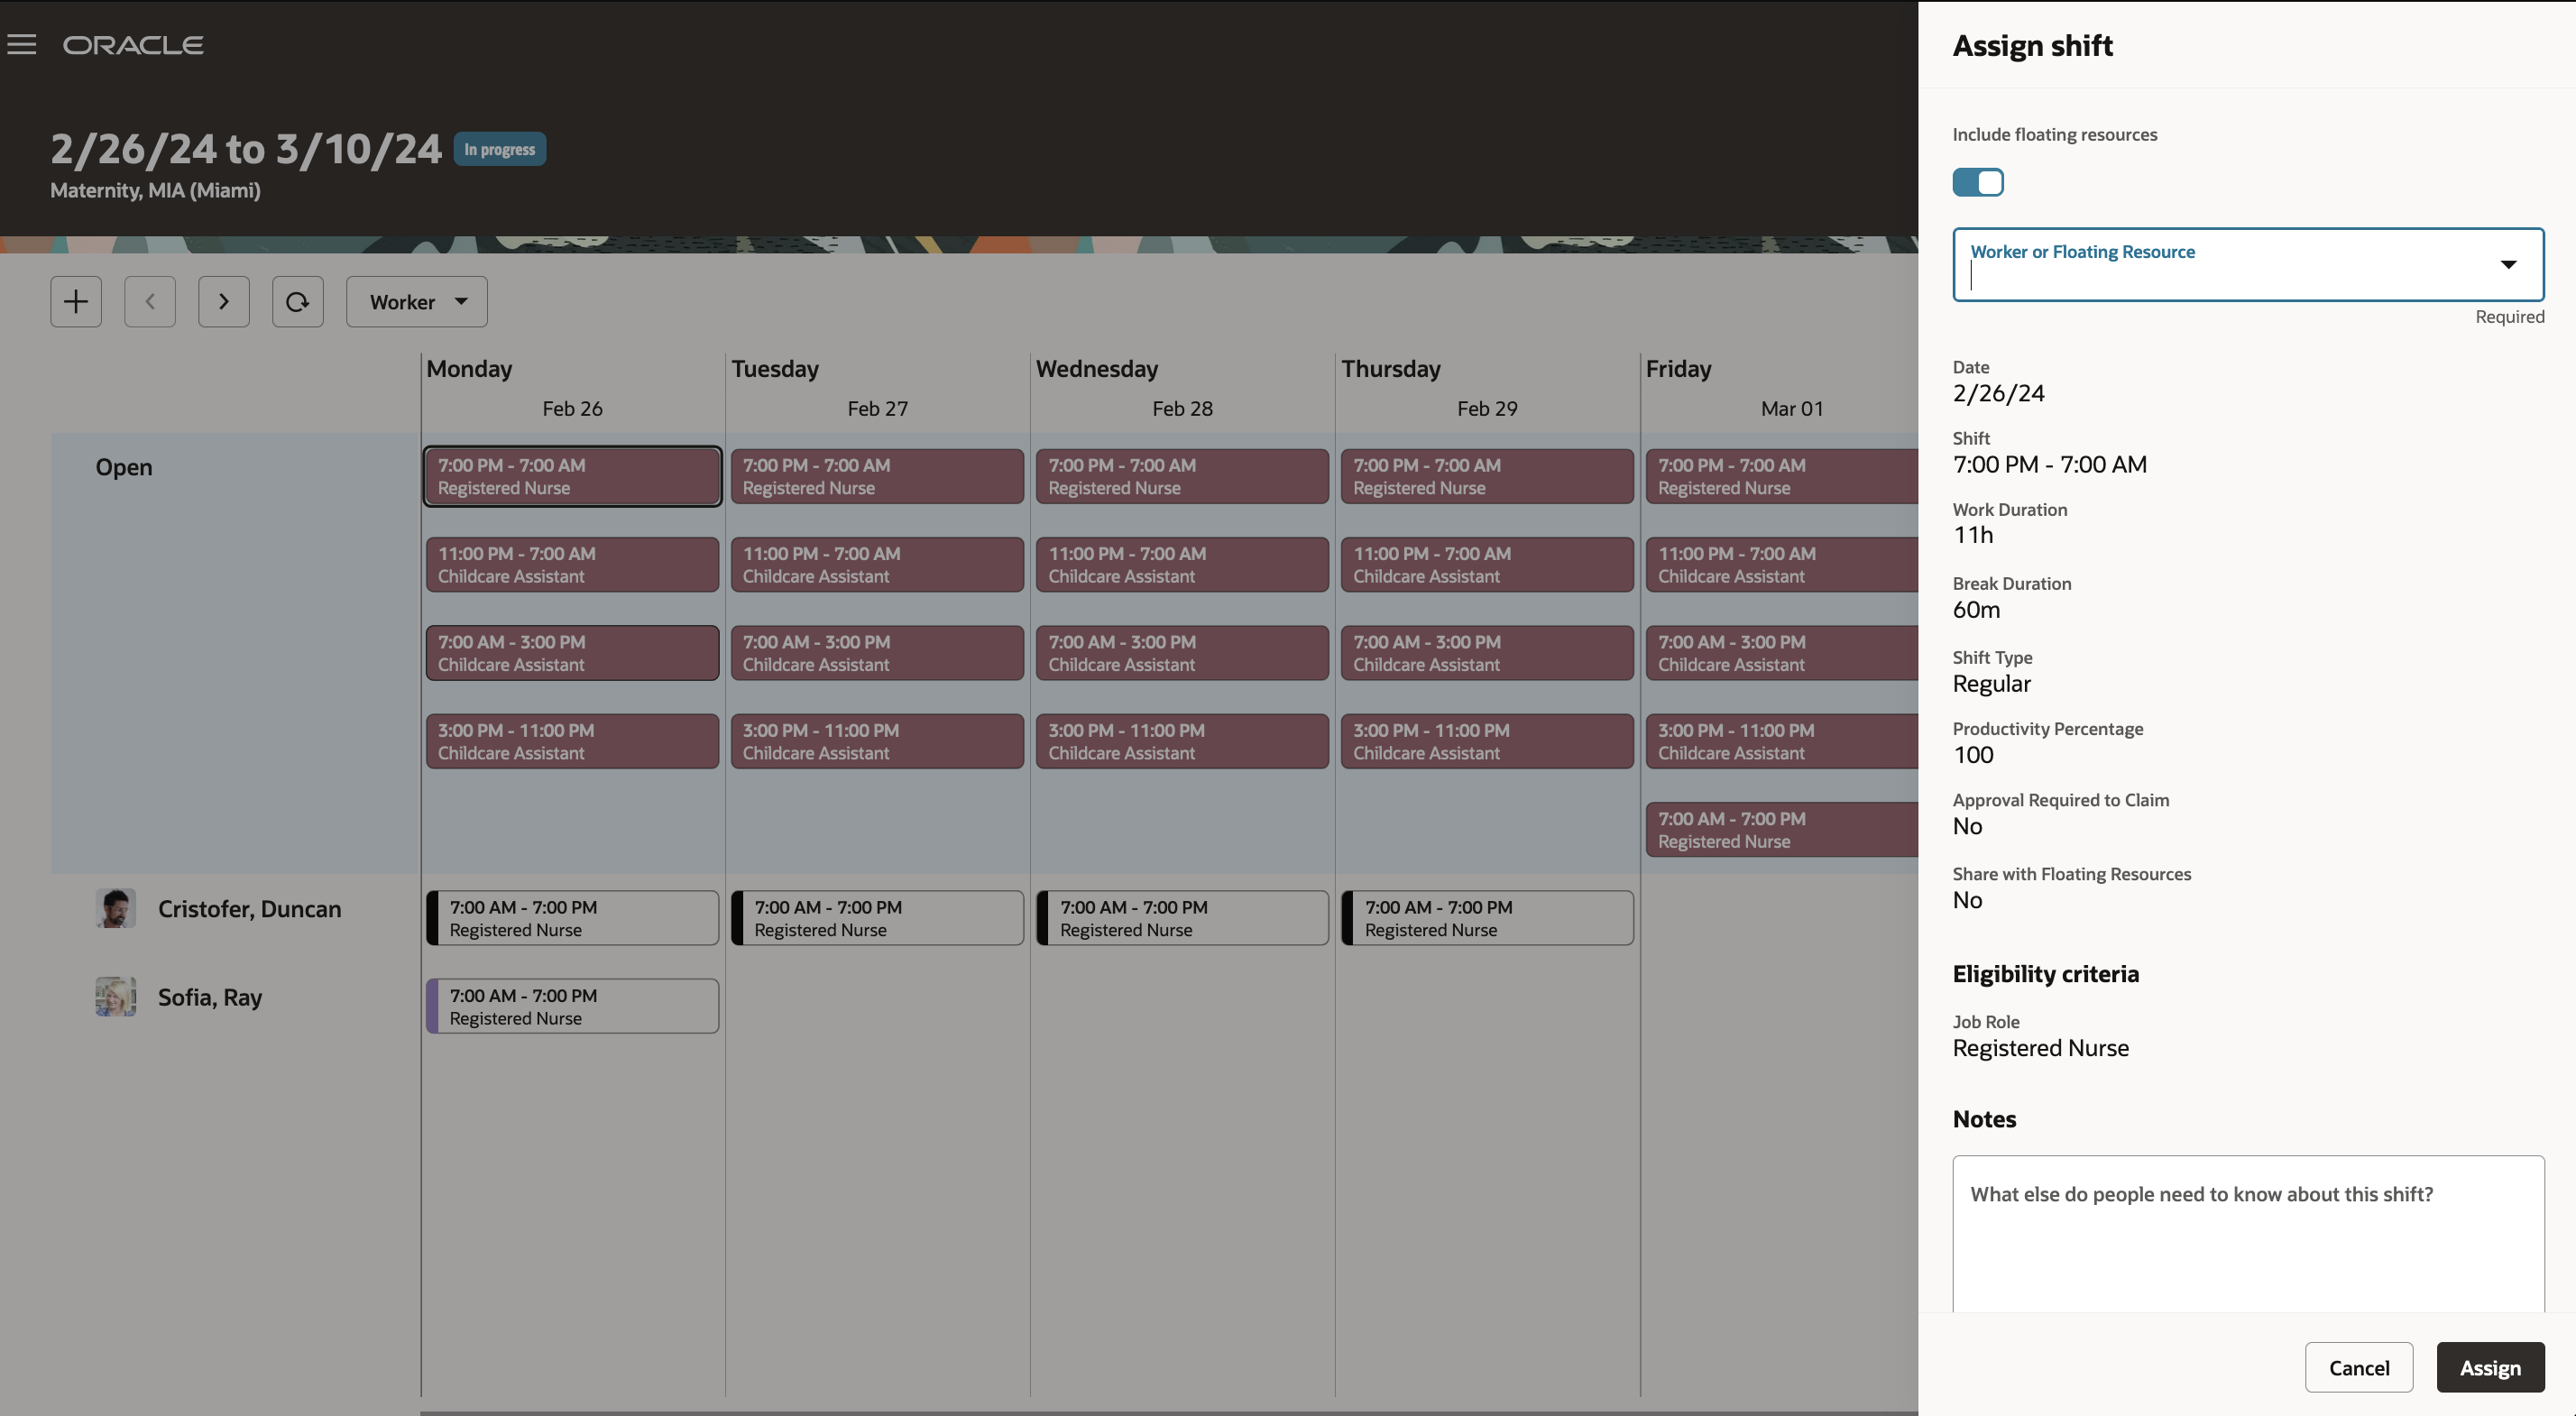Select Monday open 11:00 PM Childcare Assistant shift
Image resolution: width=2576 pixels, height=1416 pixels.
(572, 565)
